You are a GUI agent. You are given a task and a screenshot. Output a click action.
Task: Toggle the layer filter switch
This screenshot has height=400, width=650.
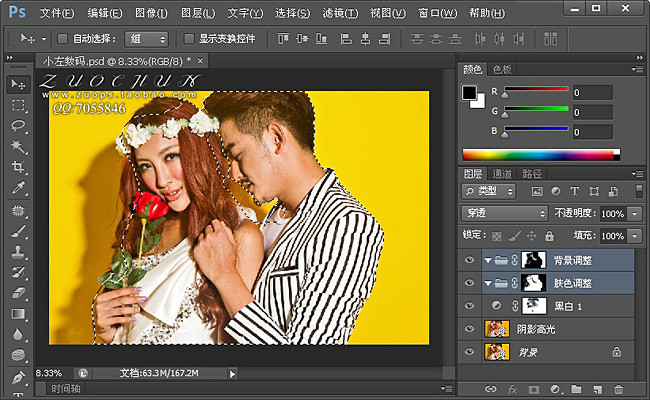point(639,191)
